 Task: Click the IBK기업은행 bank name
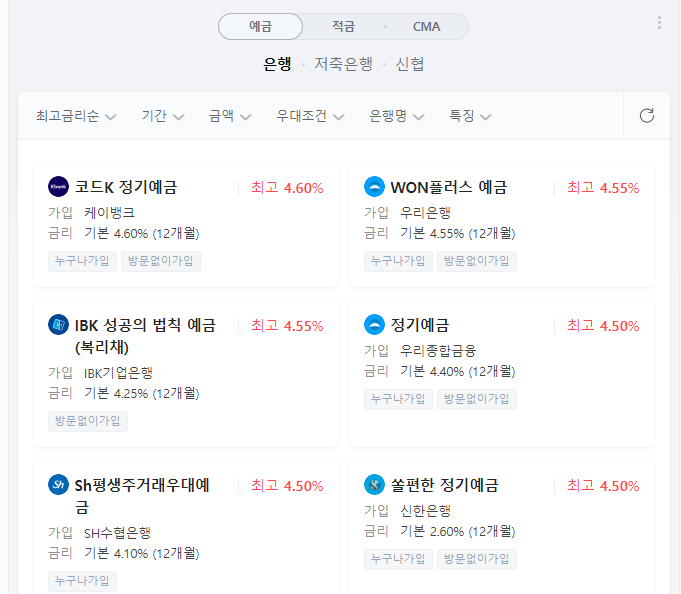click(118, 373)
